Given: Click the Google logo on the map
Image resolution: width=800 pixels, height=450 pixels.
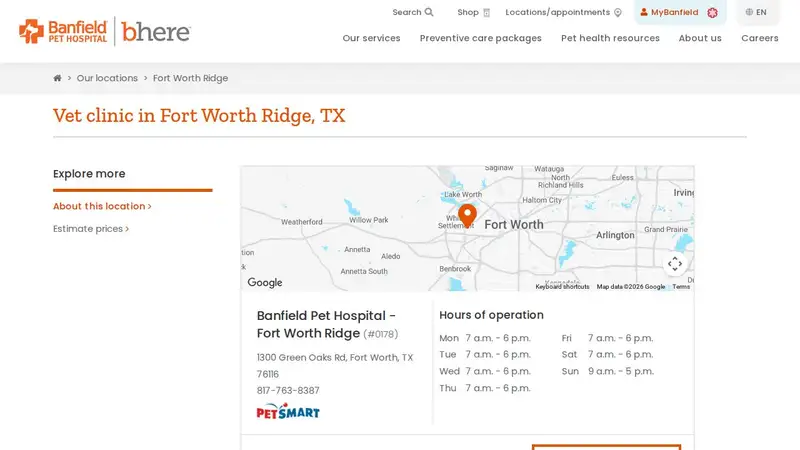Looking at the screenshot, I should [265, 283].
